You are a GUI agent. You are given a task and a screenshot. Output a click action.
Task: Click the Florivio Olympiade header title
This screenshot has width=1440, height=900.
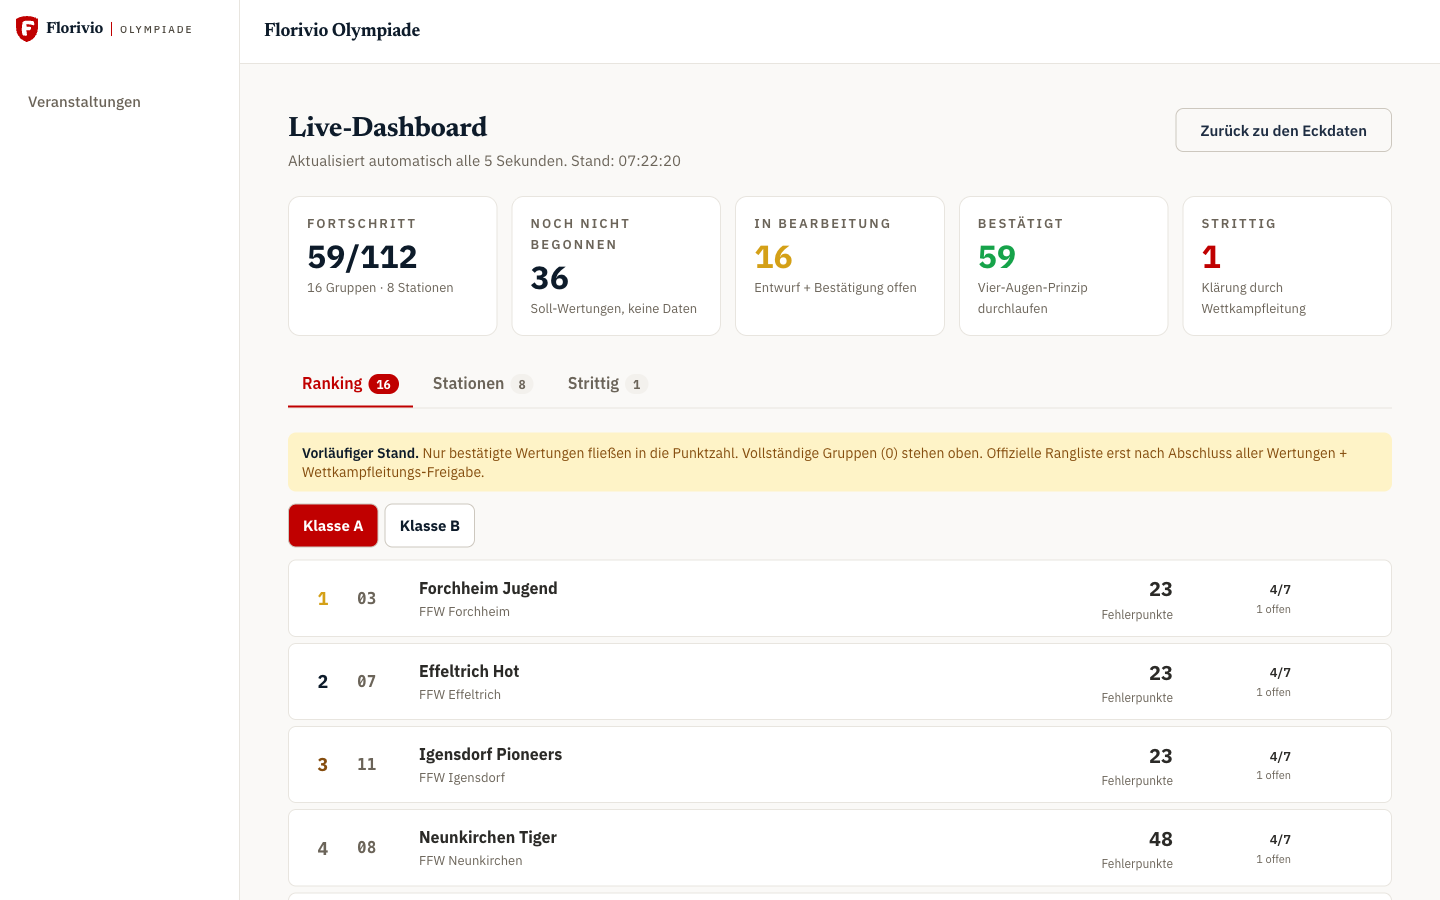pyautogui.click(x=342, y=30)
